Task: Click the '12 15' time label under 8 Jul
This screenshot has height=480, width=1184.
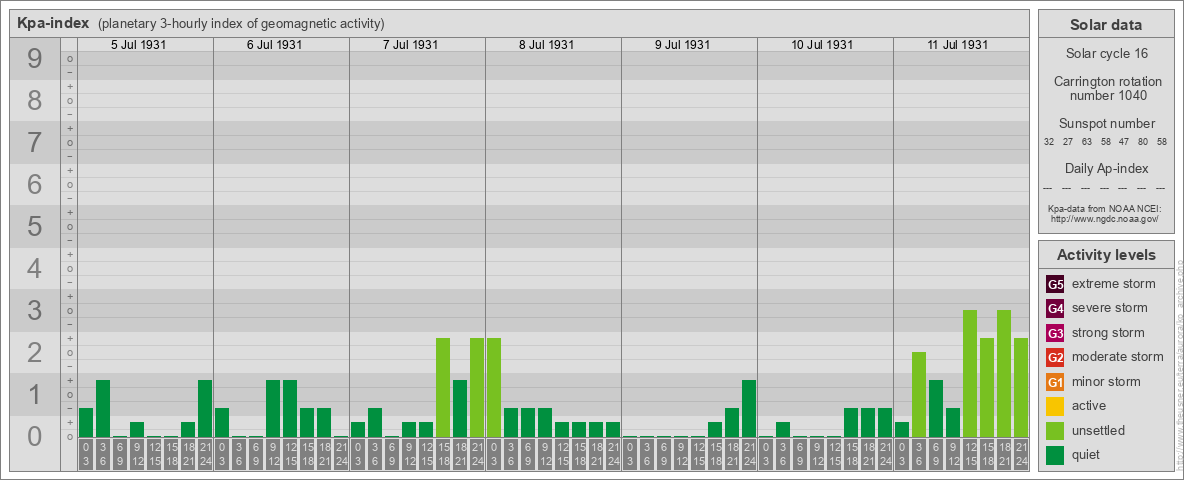Action: 562,454
